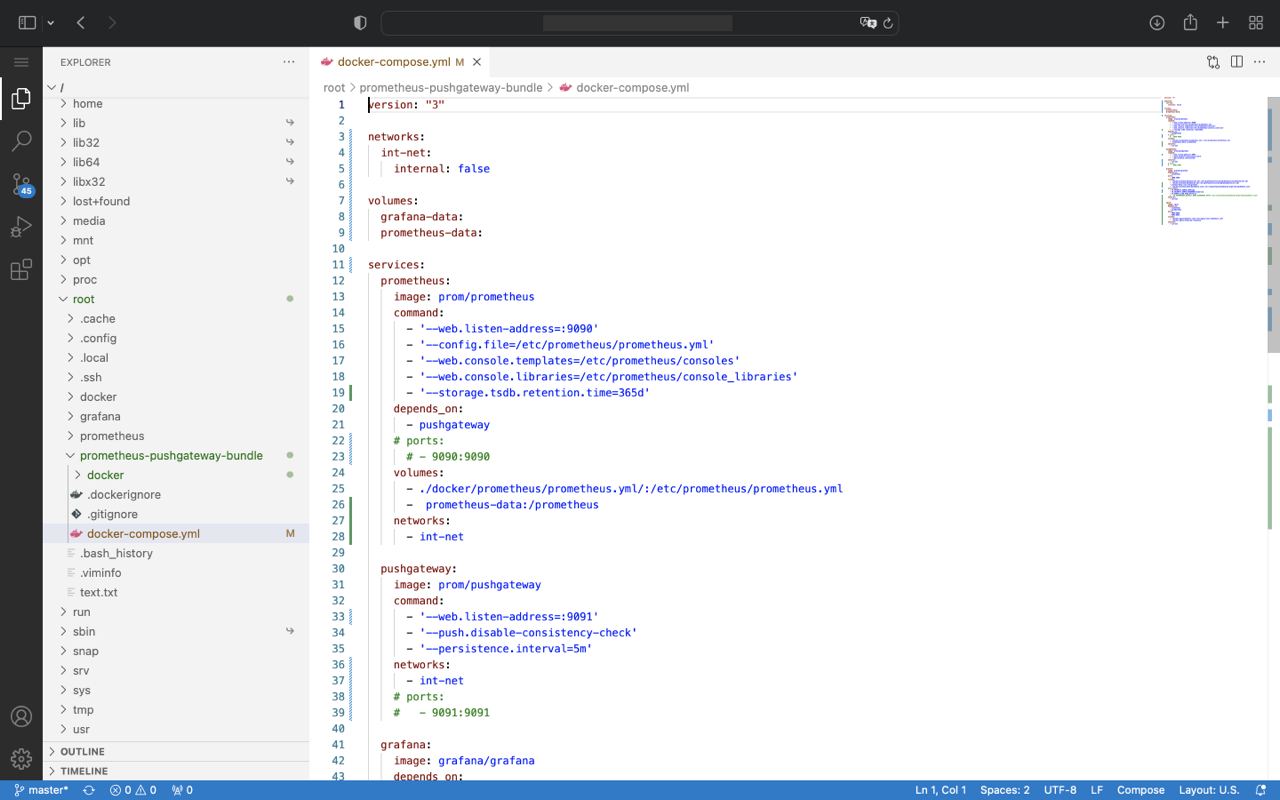The height and width of the screenshot is (800, 1280).
Task: Click Layout: U.S. keyboard layout item
Action: coord(1209,790)
